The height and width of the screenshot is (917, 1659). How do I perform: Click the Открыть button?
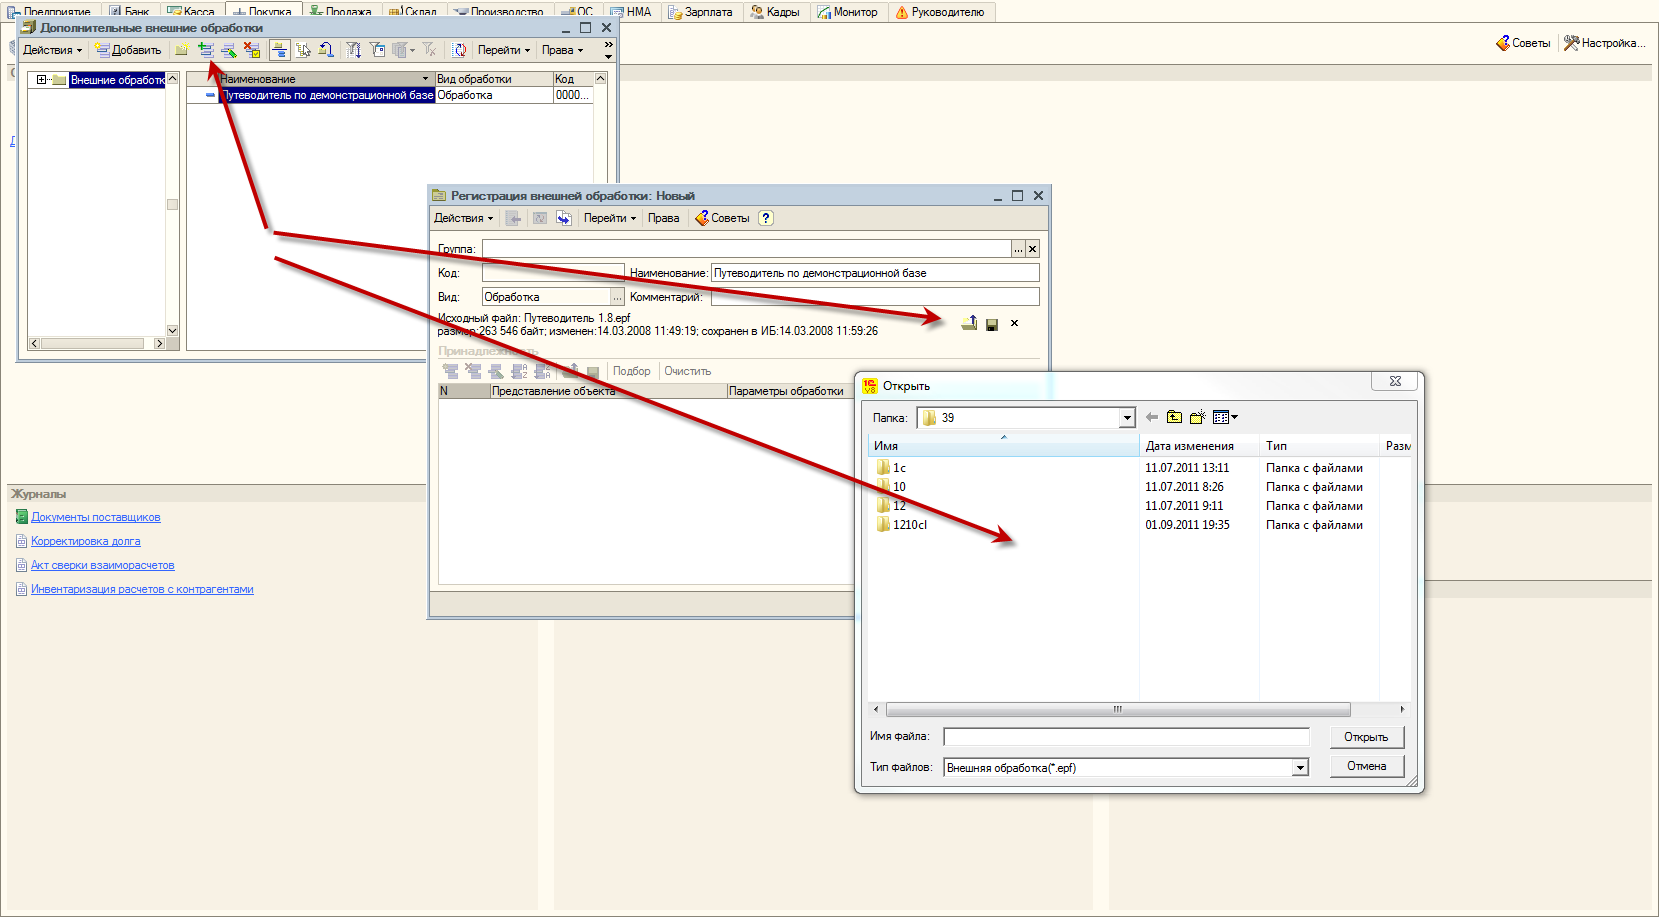pos(1366,737)
